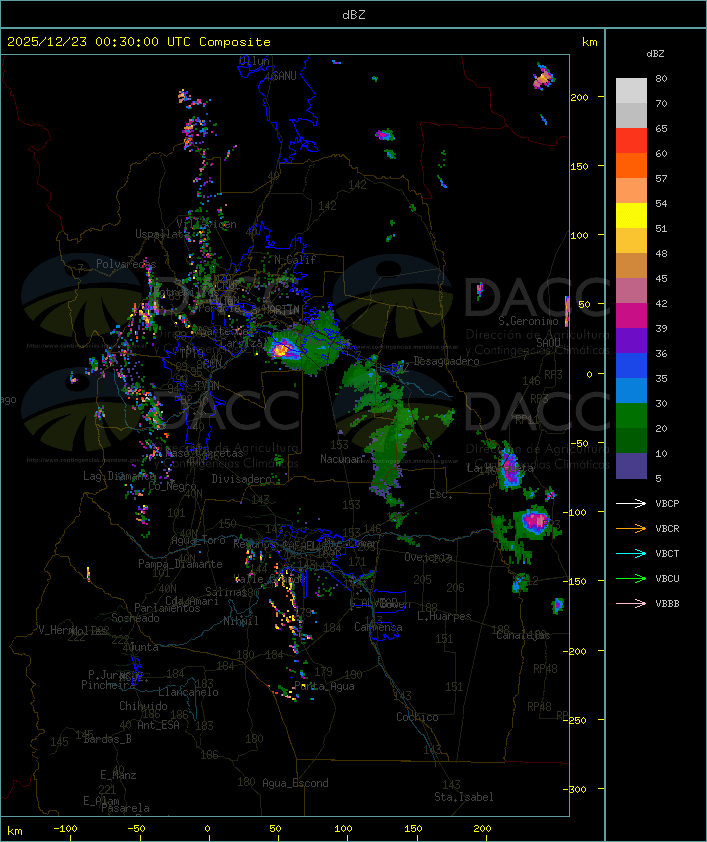The width and height of the screenshot is (707, 842).
Task: Click the L.Huarpes place label
Action: [x=444, y=616]
